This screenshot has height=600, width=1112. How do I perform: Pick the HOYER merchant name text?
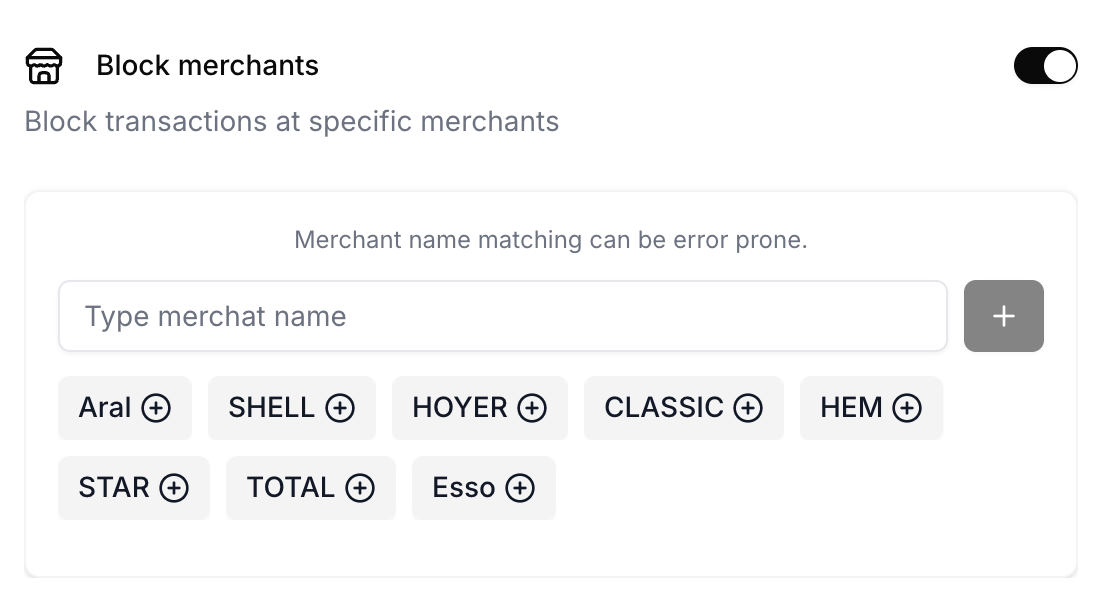(460, 408)
